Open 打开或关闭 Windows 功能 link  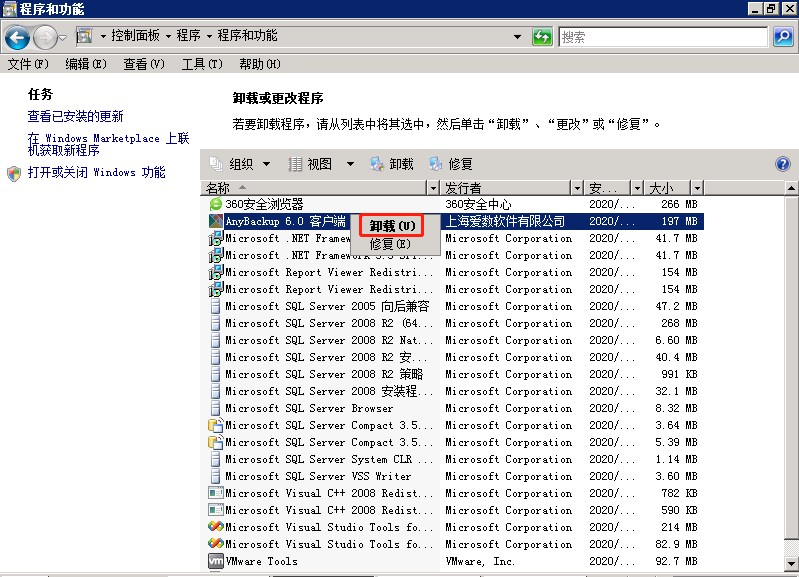click(96, 172)
